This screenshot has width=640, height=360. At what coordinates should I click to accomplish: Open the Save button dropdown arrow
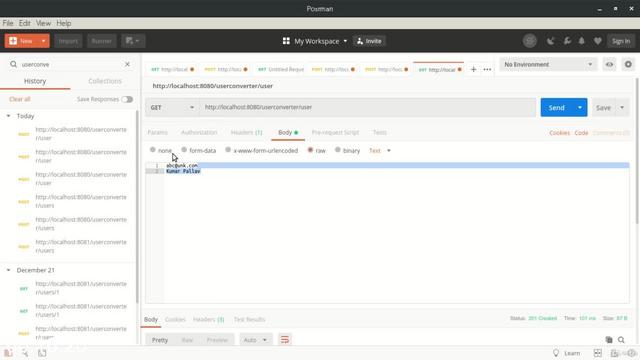tap(622, 107)
